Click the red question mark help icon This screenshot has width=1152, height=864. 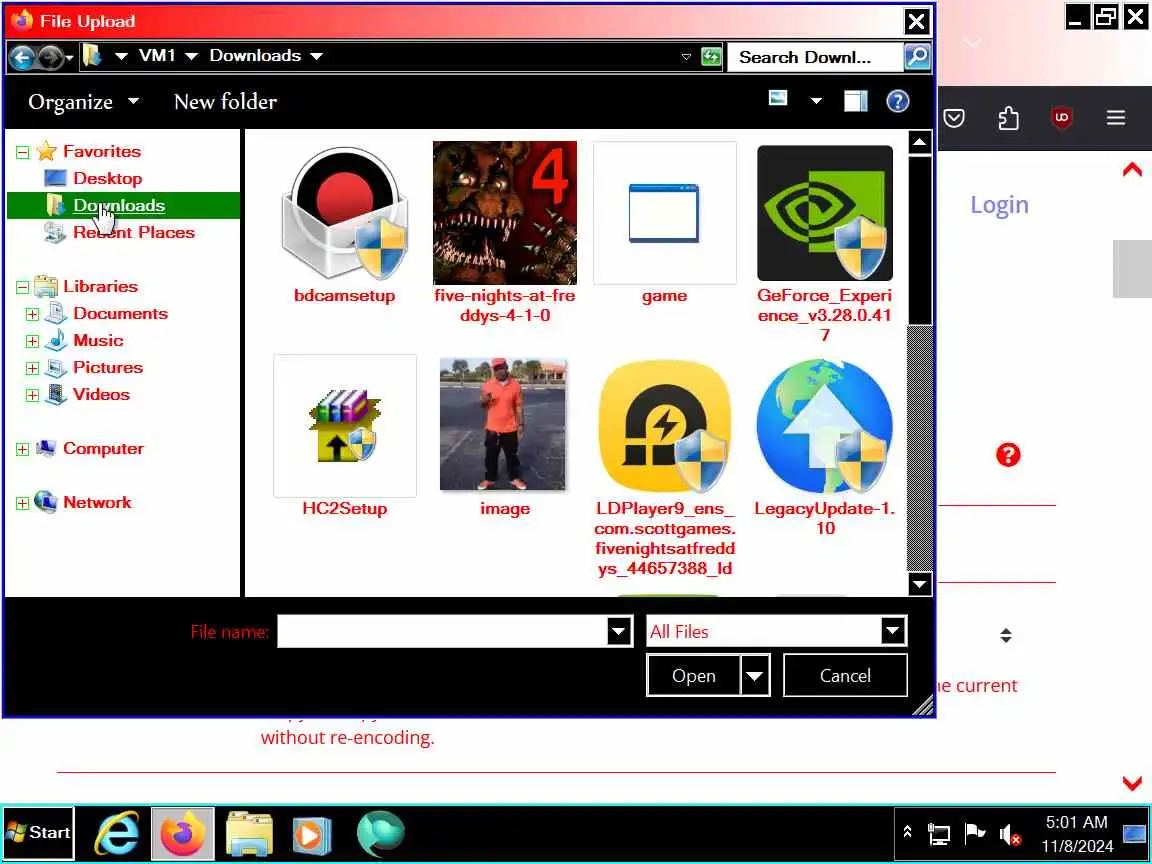1008,455
